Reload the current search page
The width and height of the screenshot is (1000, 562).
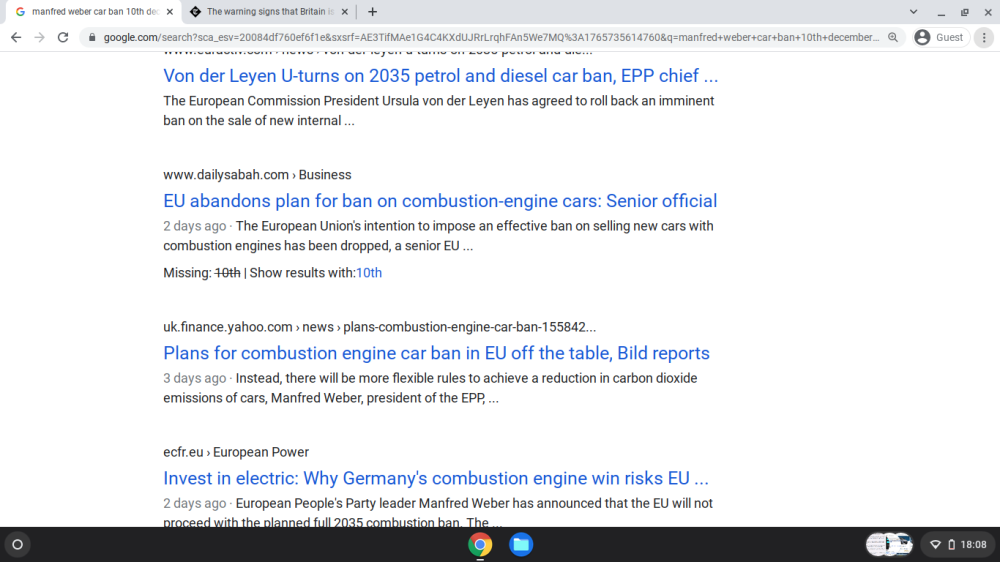point(62,38)
